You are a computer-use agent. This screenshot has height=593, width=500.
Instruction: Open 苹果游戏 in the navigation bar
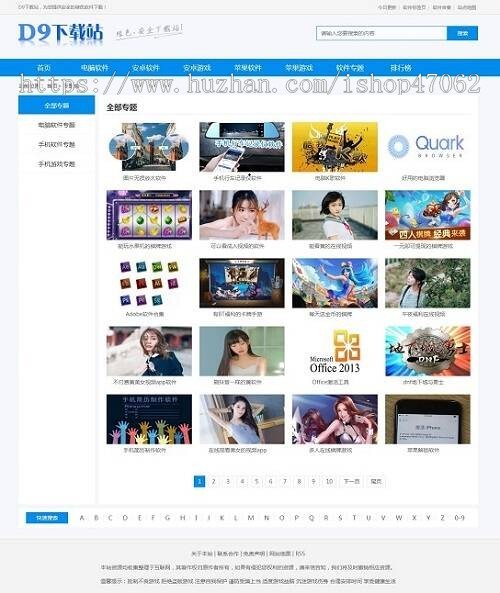tap(299, 68)
